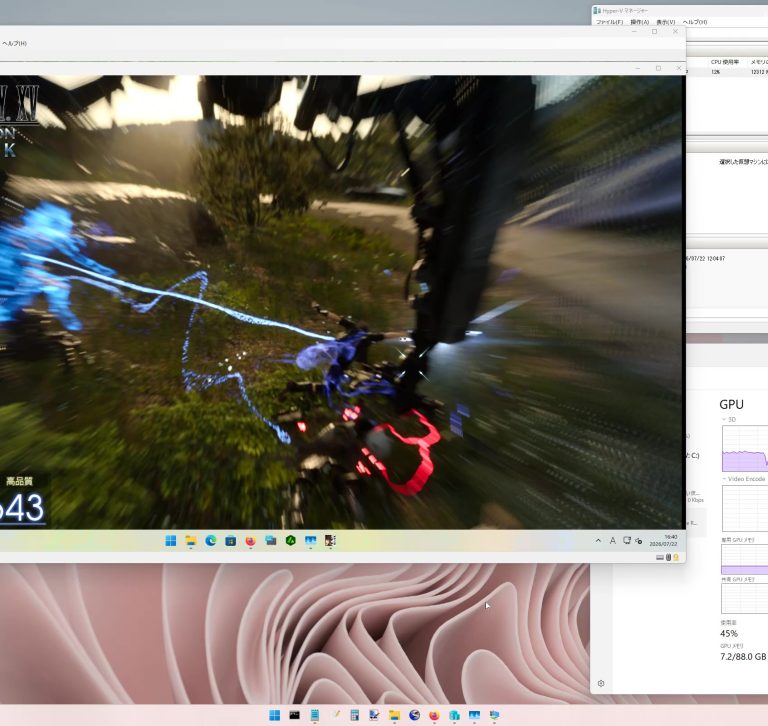The width and height of the screenshot is (768, 726).
Task: Minimize the outer VM connection window
Action: point(634,31)
